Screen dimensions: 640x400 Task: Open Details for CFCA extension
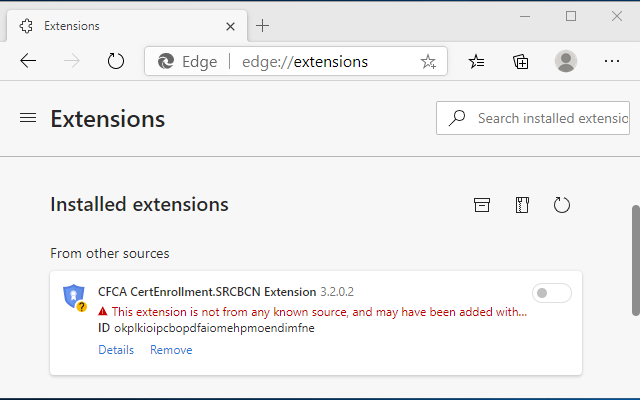pyautogui.click(x=116, y=350)
